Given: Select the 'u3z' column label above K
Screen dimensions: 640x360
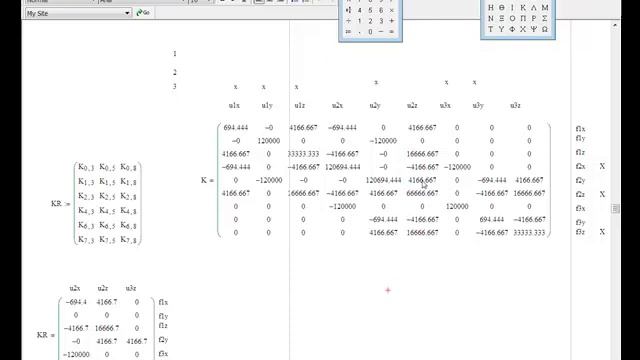Looking at the screenshot, I should (515, 105).
